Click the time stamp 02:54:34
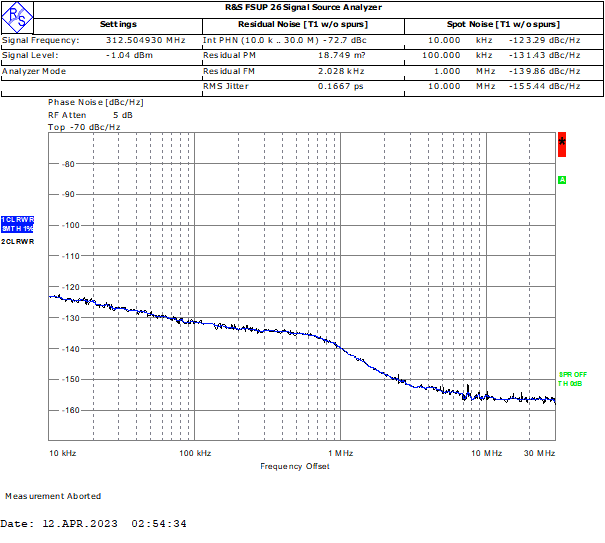 point(159,524)
